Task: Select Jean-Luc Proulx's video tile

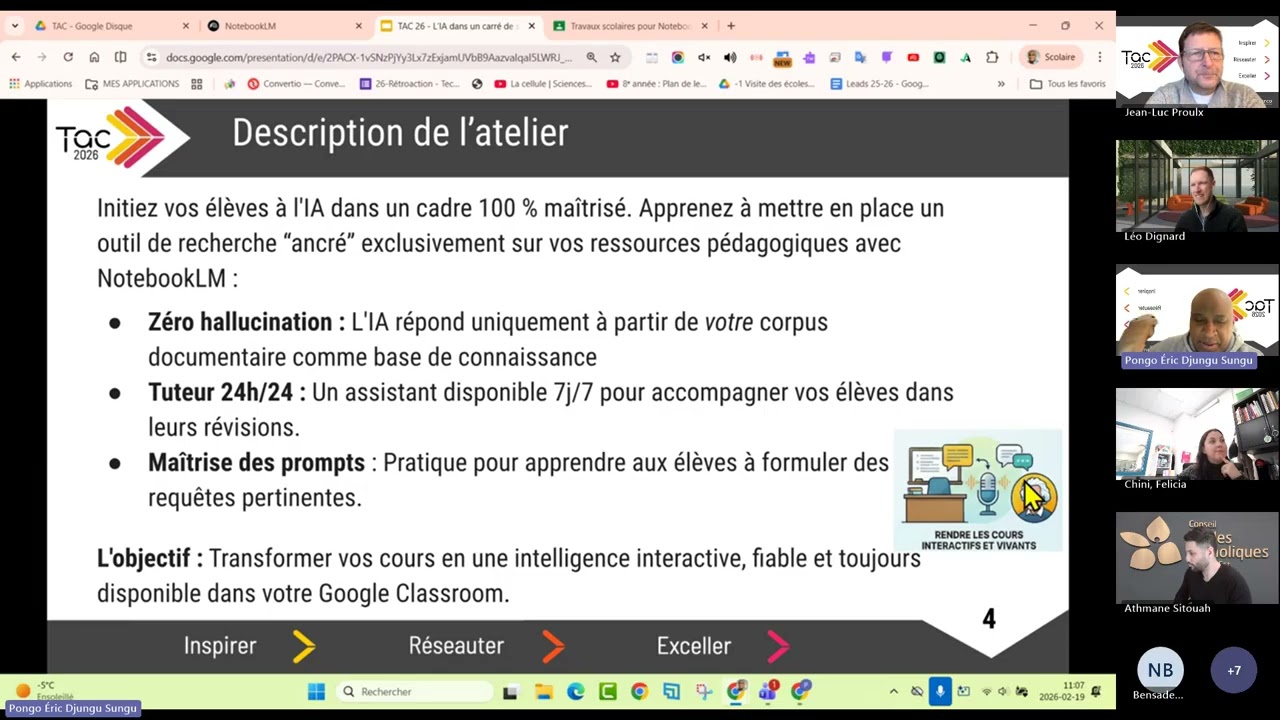Action: click(x=1197, y=63)
